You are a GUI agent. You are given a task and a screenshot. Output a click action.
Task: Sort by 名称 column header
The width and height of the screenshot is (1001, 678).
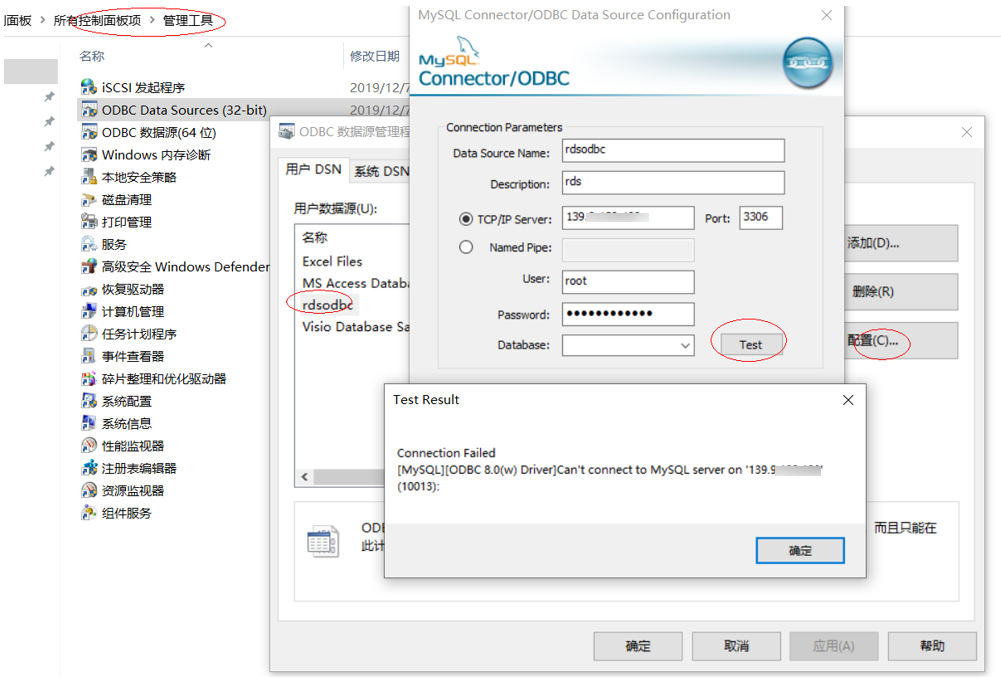coord(92,56)
